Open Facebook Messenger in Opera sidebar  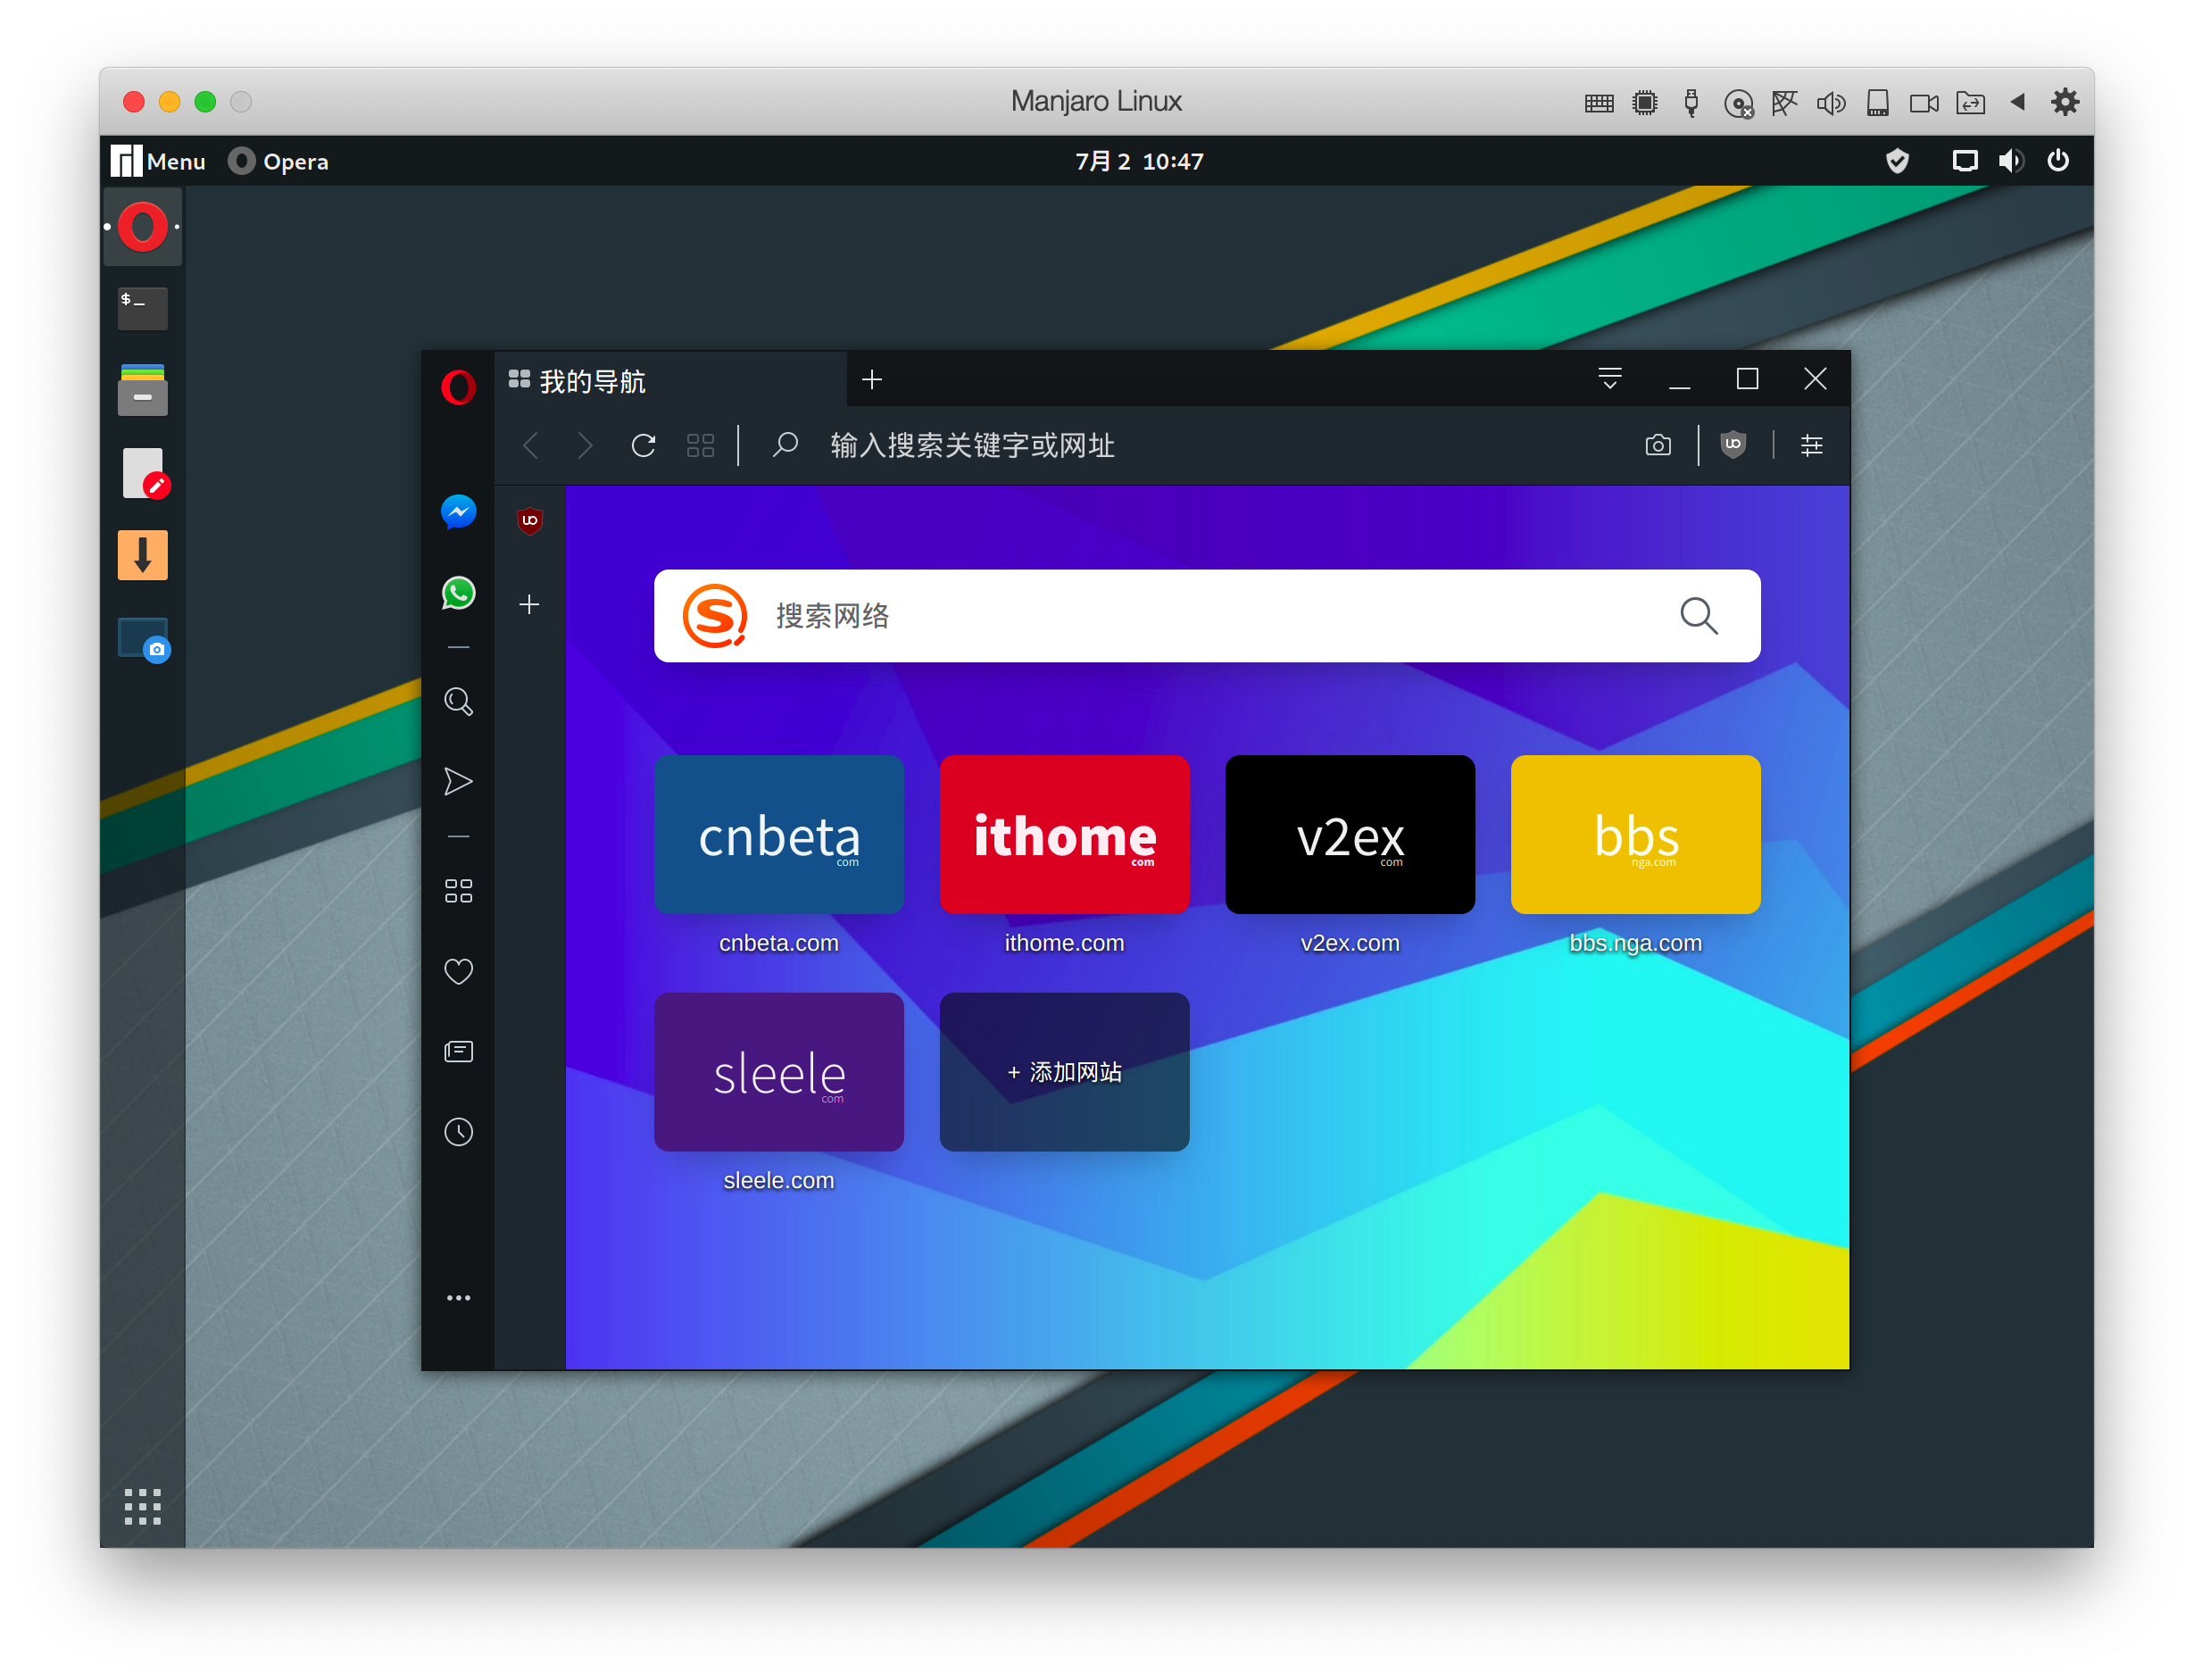[458, 512]
